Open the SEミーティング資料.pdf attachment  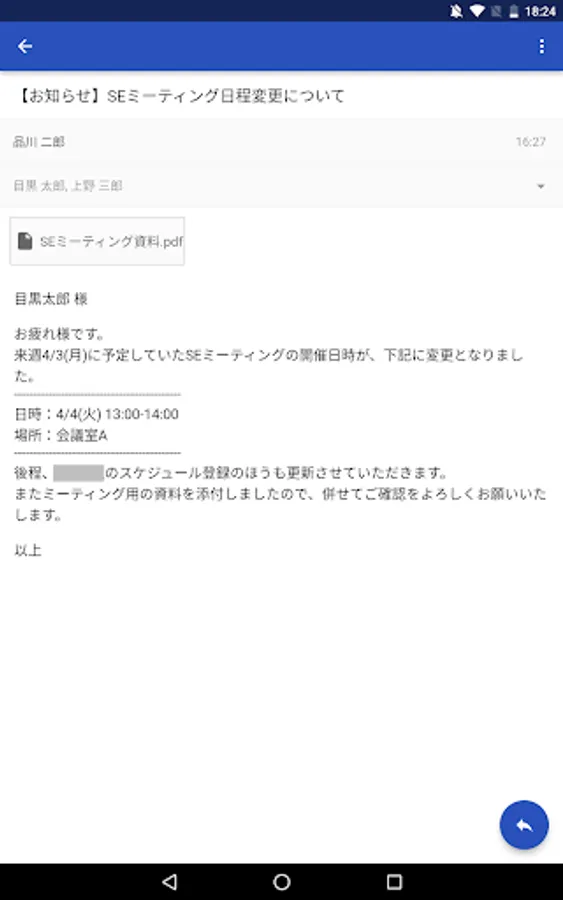point(97,241)
